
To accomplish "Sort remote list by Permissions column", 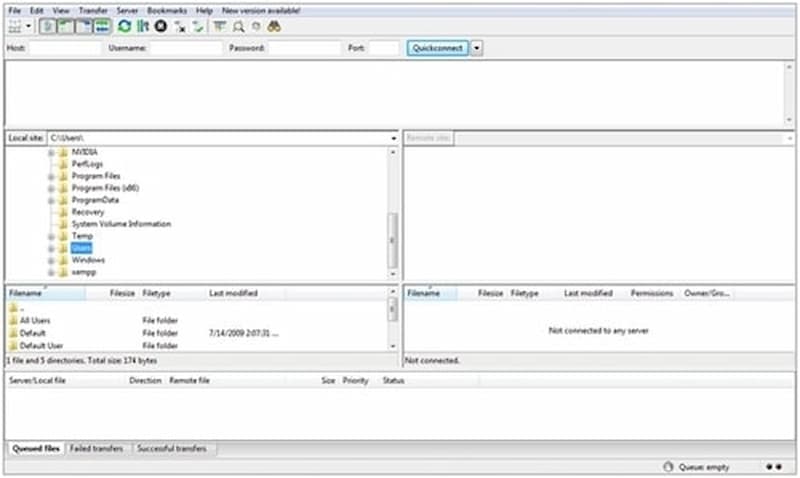I will coord(652,293).
